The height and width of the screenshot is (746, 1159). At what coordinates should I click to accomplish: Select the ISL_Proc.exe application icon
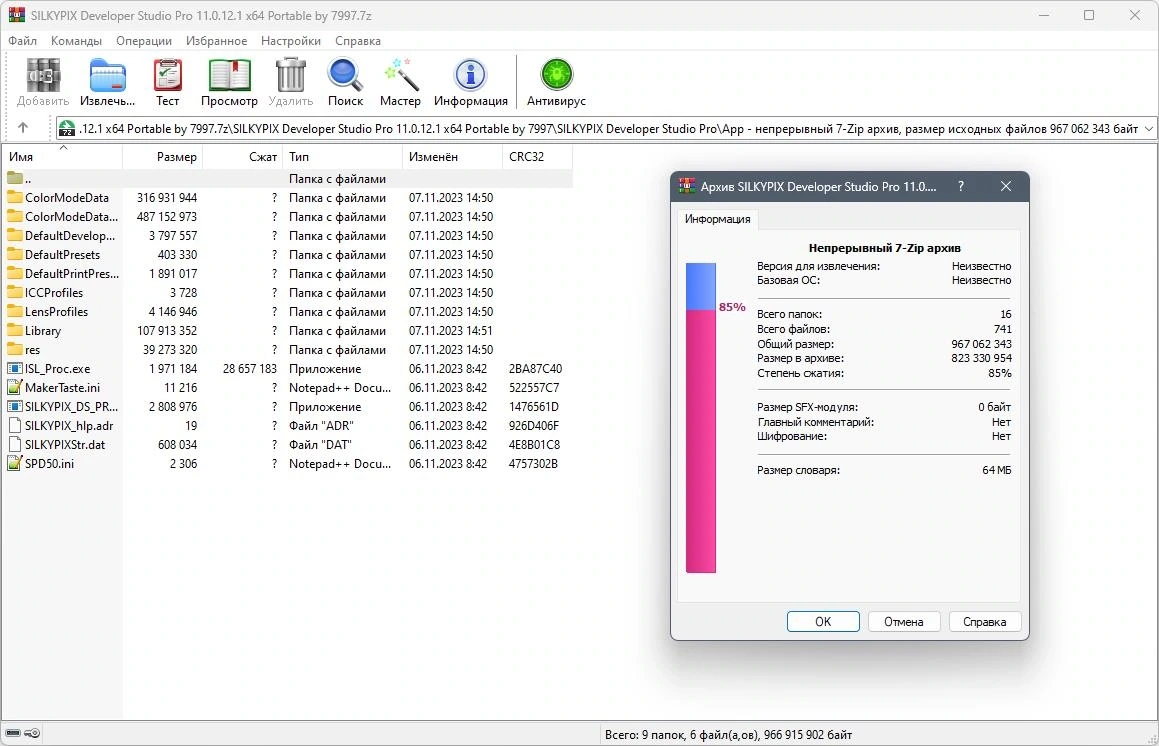[15, 368]
